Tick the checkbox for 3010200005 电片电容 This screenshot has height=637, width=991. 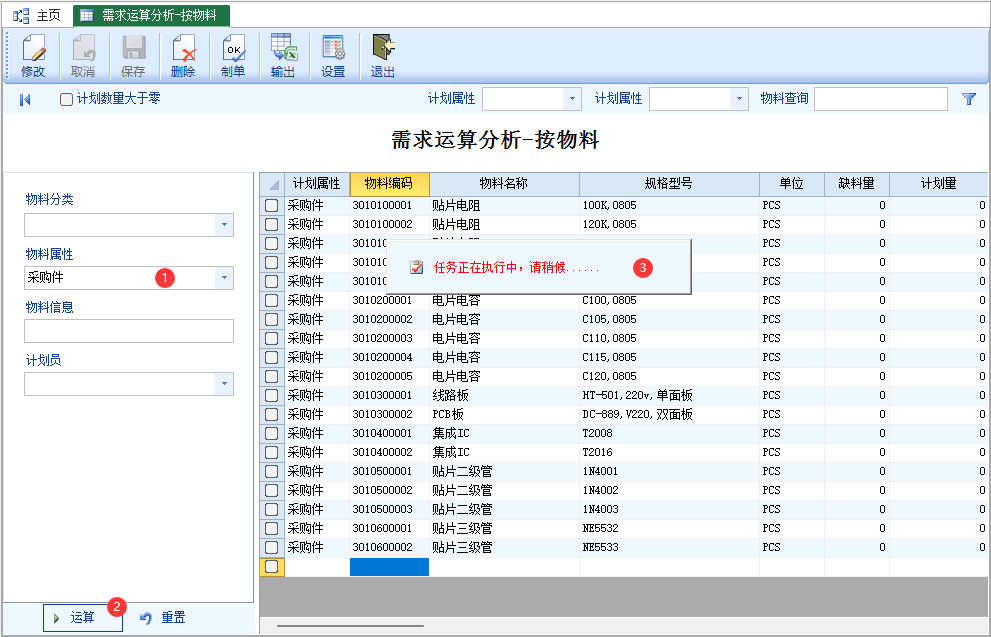click(272, 376)
